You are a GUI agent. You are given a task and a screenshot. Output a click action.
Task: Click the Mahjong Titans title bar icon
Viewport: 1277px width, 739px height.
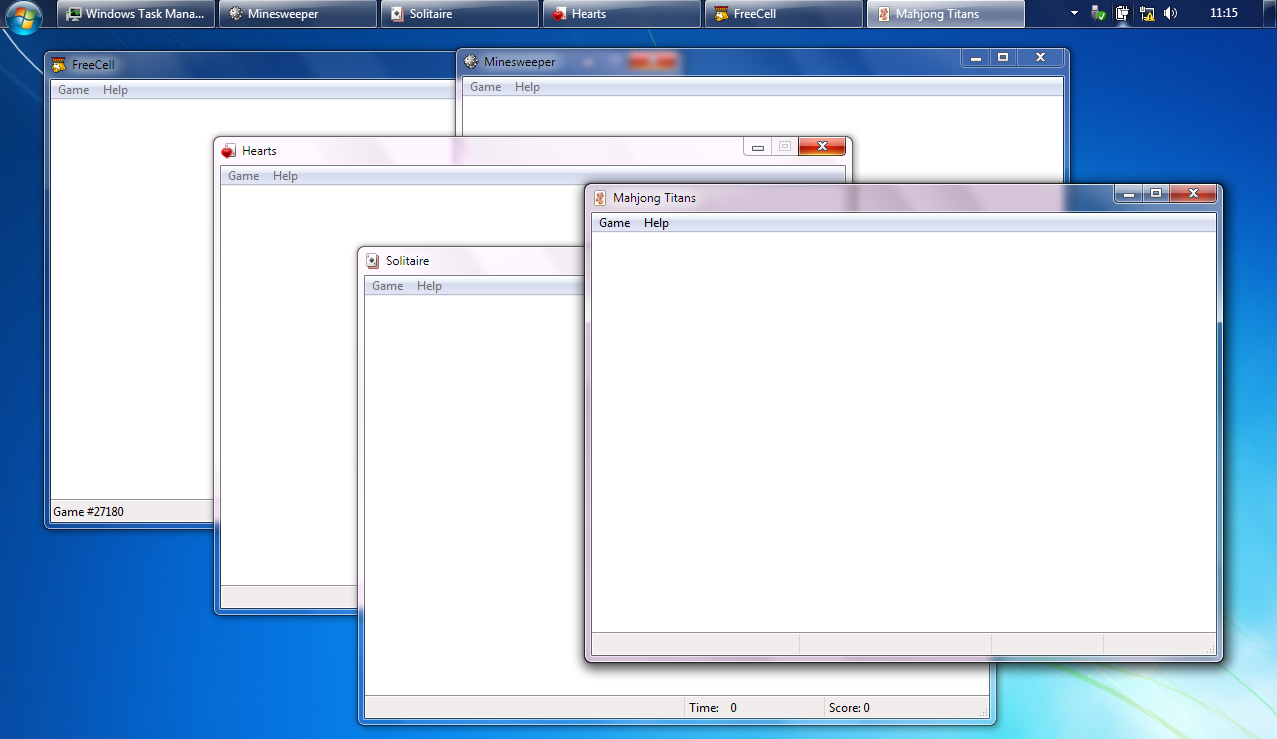point(600,198)
